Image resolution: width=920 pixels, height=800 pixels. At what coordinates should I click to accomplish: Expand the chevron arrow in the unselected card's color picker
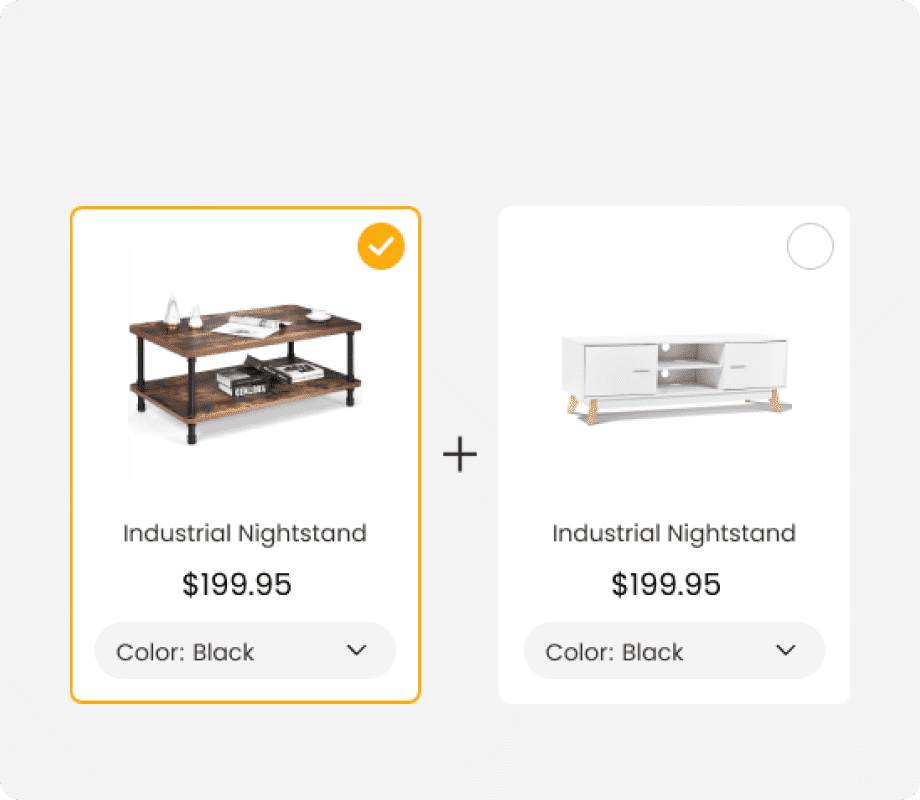[786, 651]
